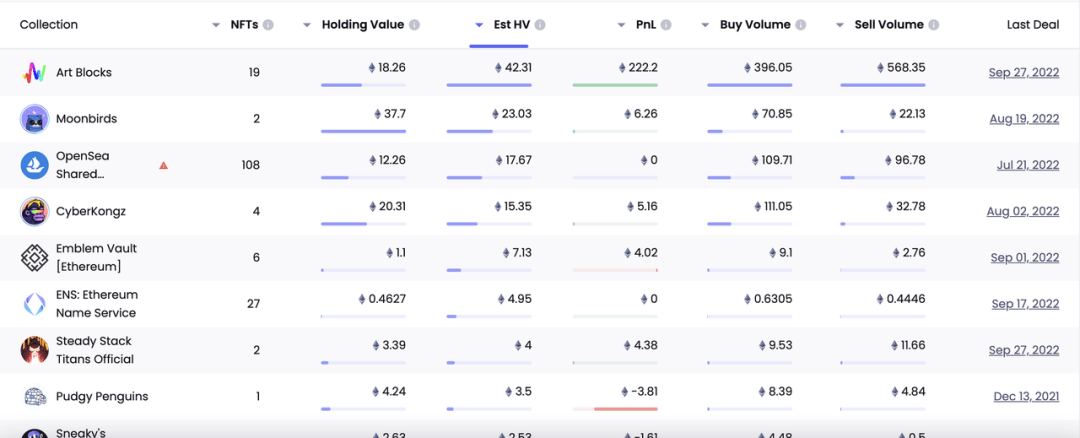
Task: Click the info icon beside Sell Volume
Action: click(933, 25)
